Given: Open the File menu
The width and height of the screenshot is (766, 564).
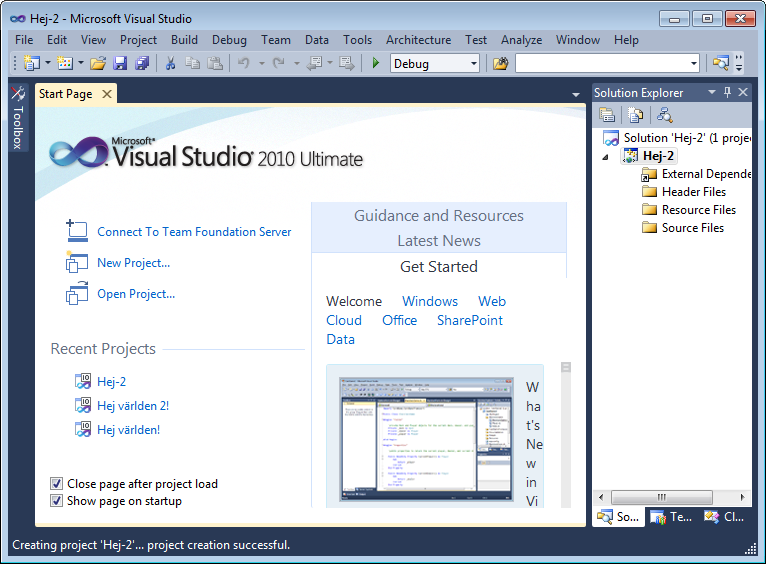Looking at the screenshot, I should point(24,40).
